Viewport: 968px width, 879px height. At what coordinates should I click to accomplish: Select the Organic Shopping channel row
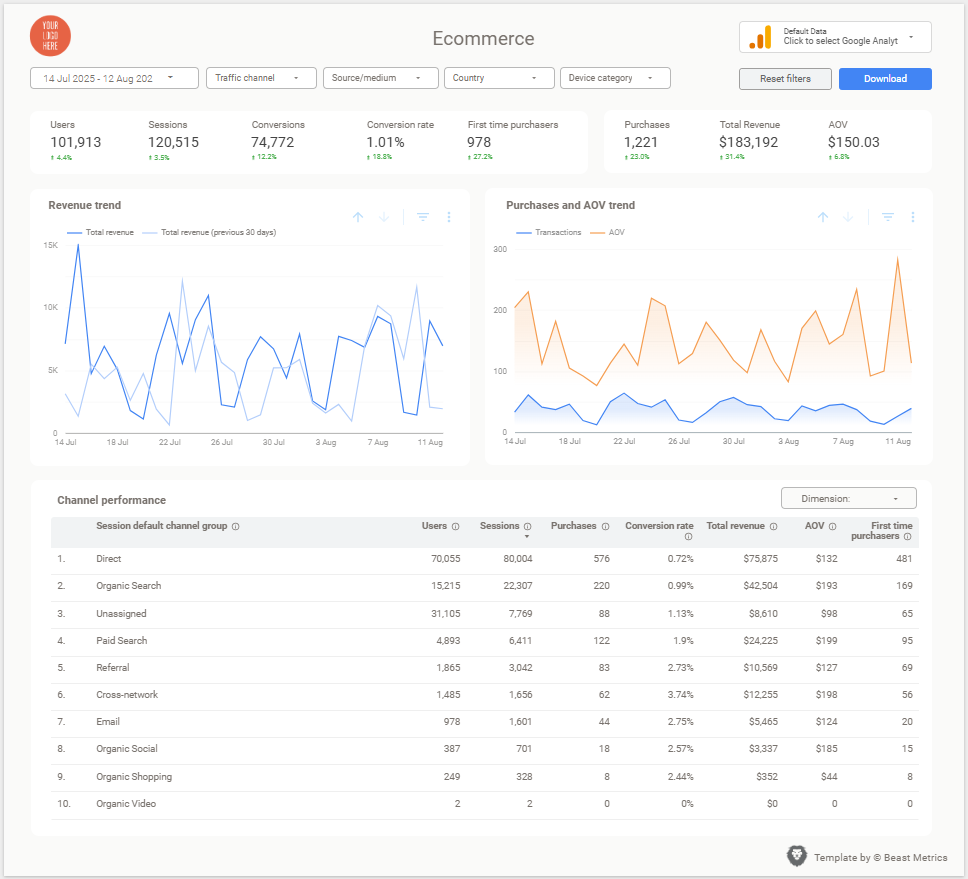[x=485, y=777]
